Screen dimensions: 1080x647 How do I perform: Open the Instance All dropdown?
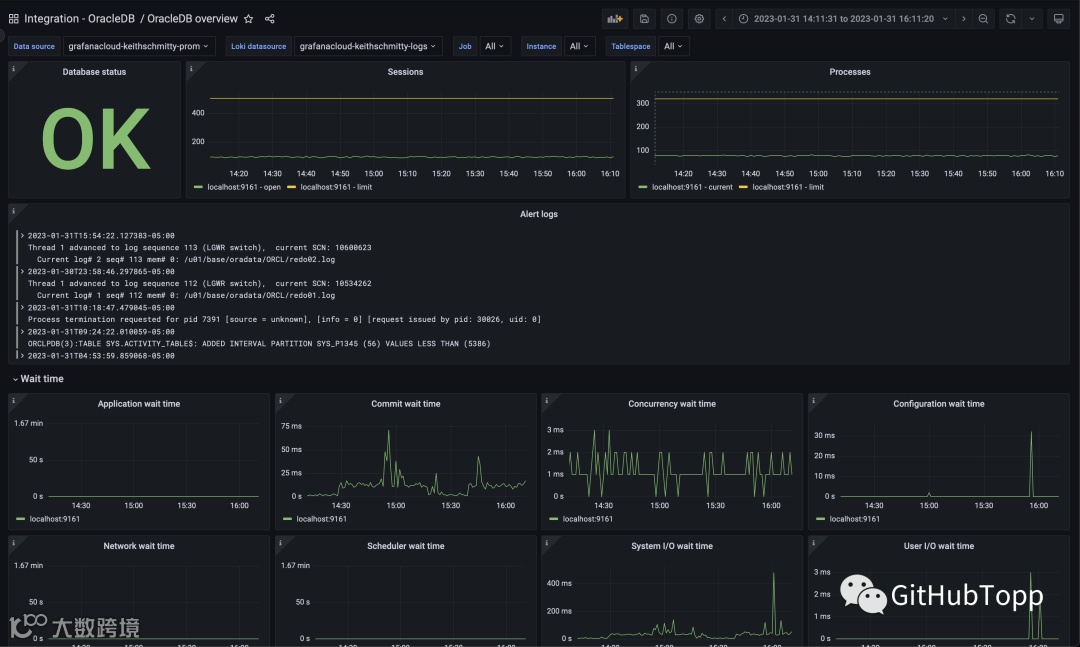(x=579, y=46)
